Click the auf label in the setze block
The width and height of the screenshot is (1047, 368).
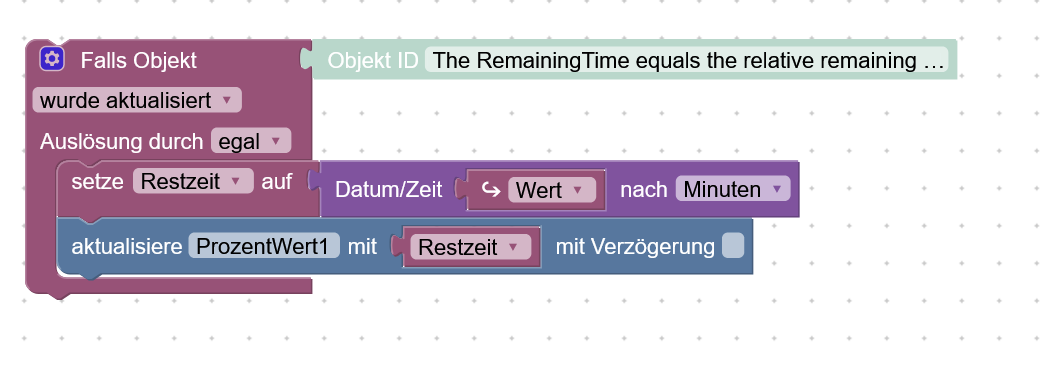276,182
